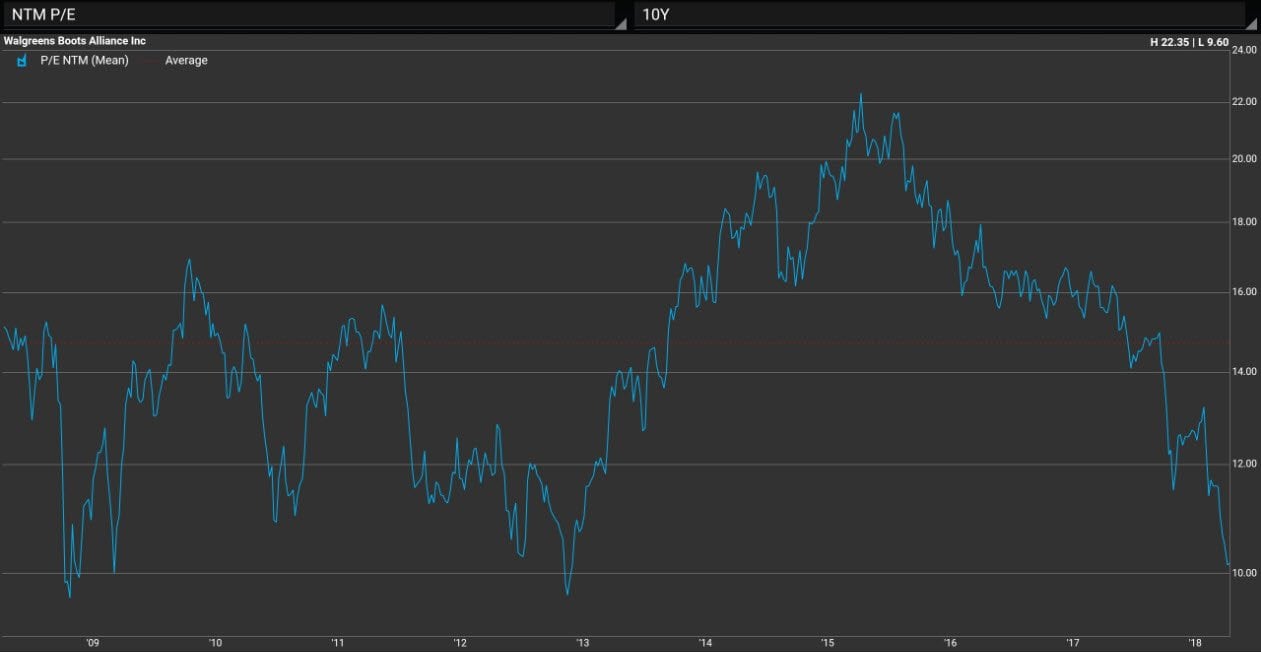
Task: Click the chart line's highest peak in 2015
Action: (x=861, y=95)
